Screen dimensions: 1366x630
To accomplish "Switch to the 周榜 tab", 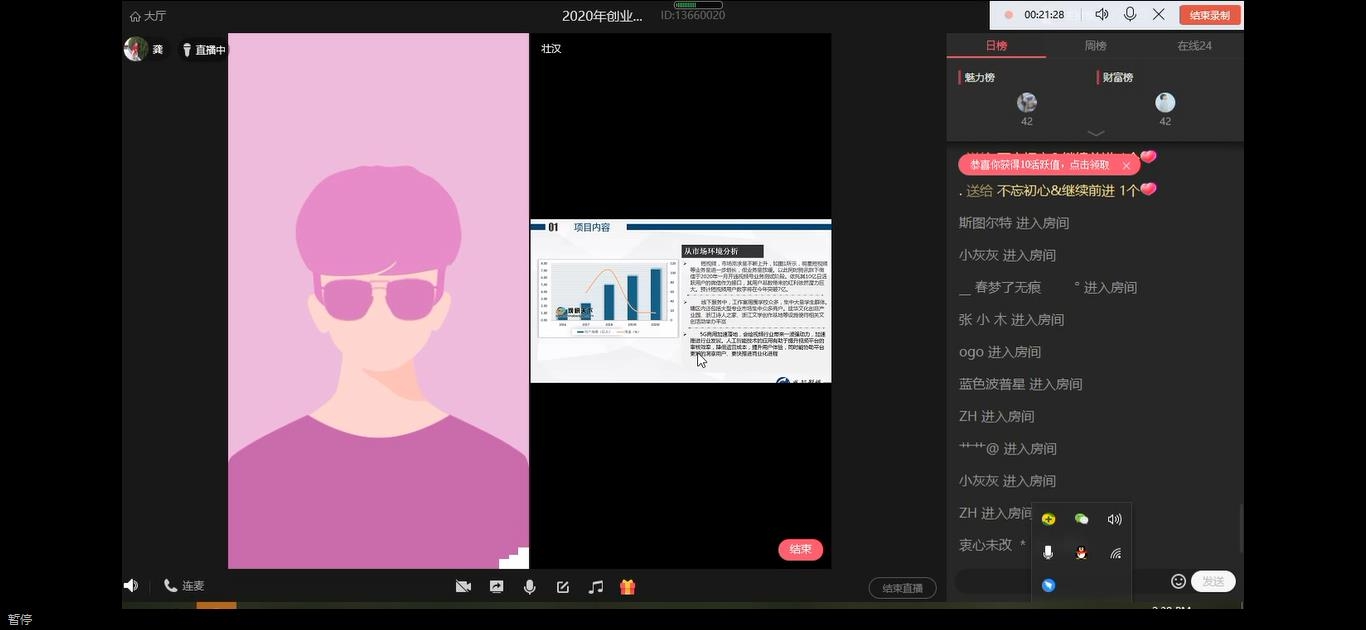I will tap(1095, 46).
